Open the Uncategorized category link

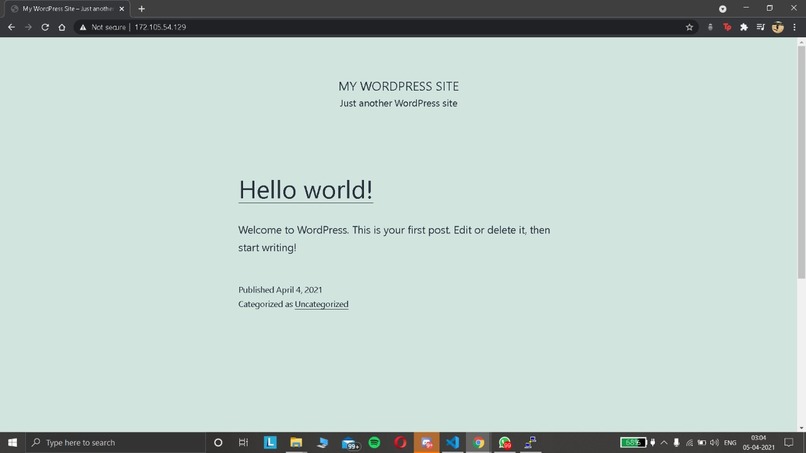(321, 304)
